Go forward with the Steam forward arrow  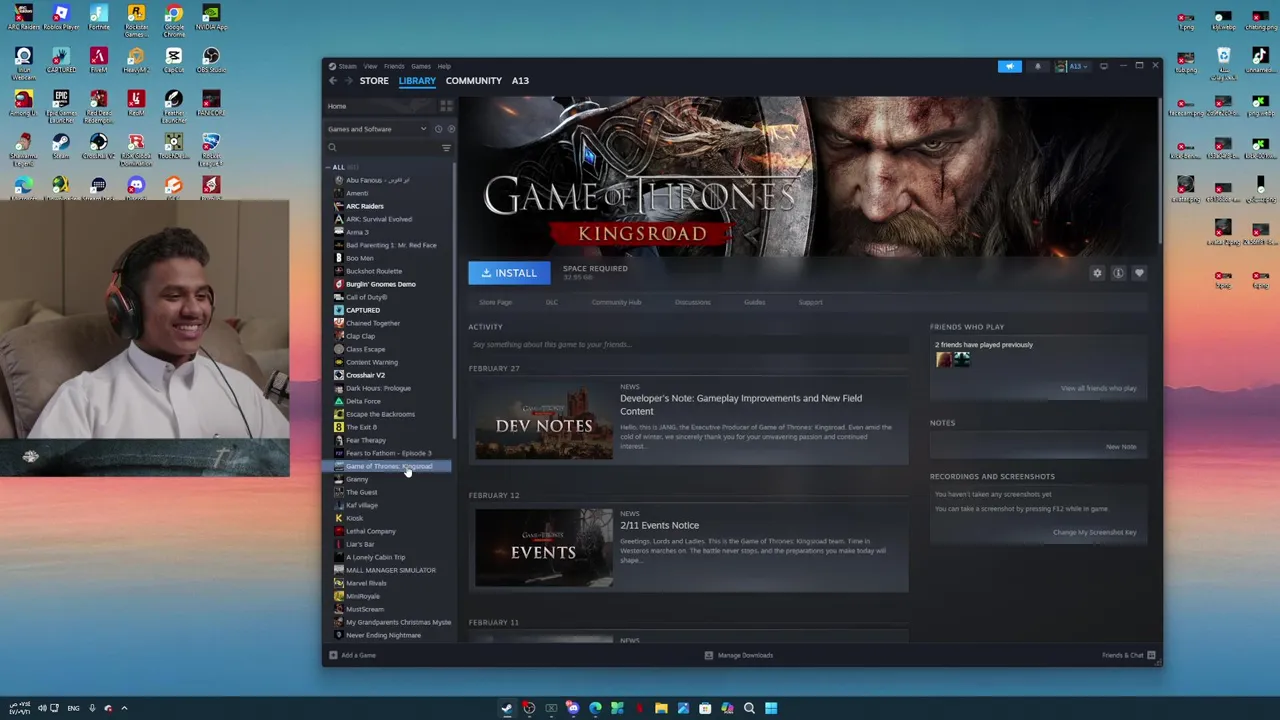click(x=348, y=81)
